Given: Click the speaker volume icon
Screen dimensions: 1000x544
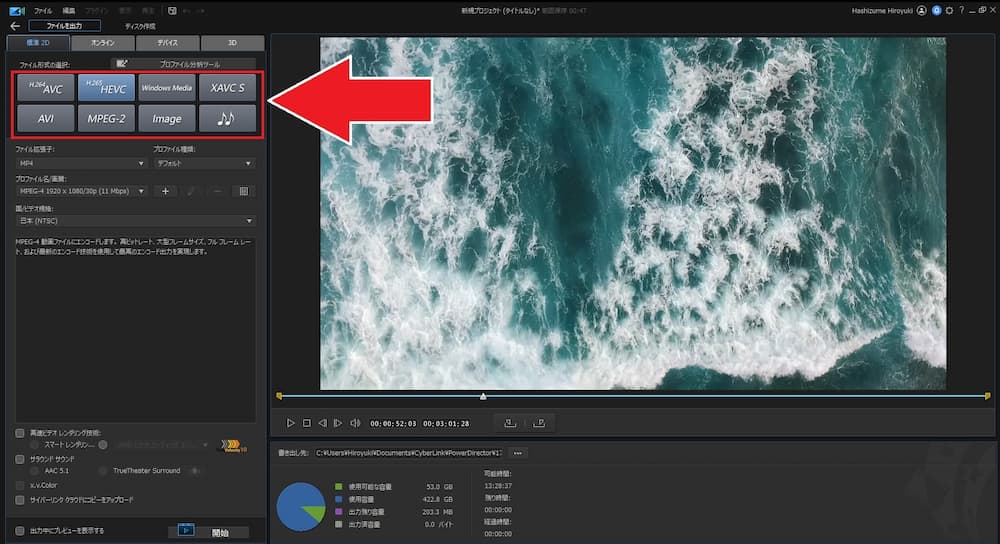Looking at the screenshot, I should (353, 423).
